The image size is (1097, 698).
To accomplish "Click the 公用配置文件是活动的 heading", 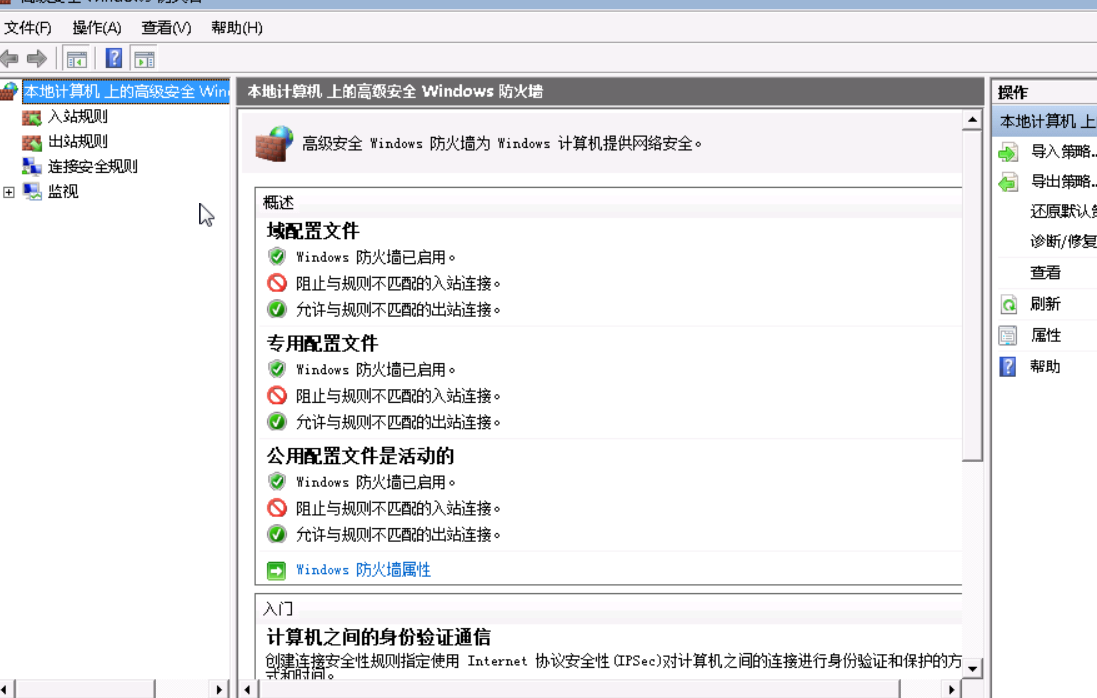I will (360, 456).
